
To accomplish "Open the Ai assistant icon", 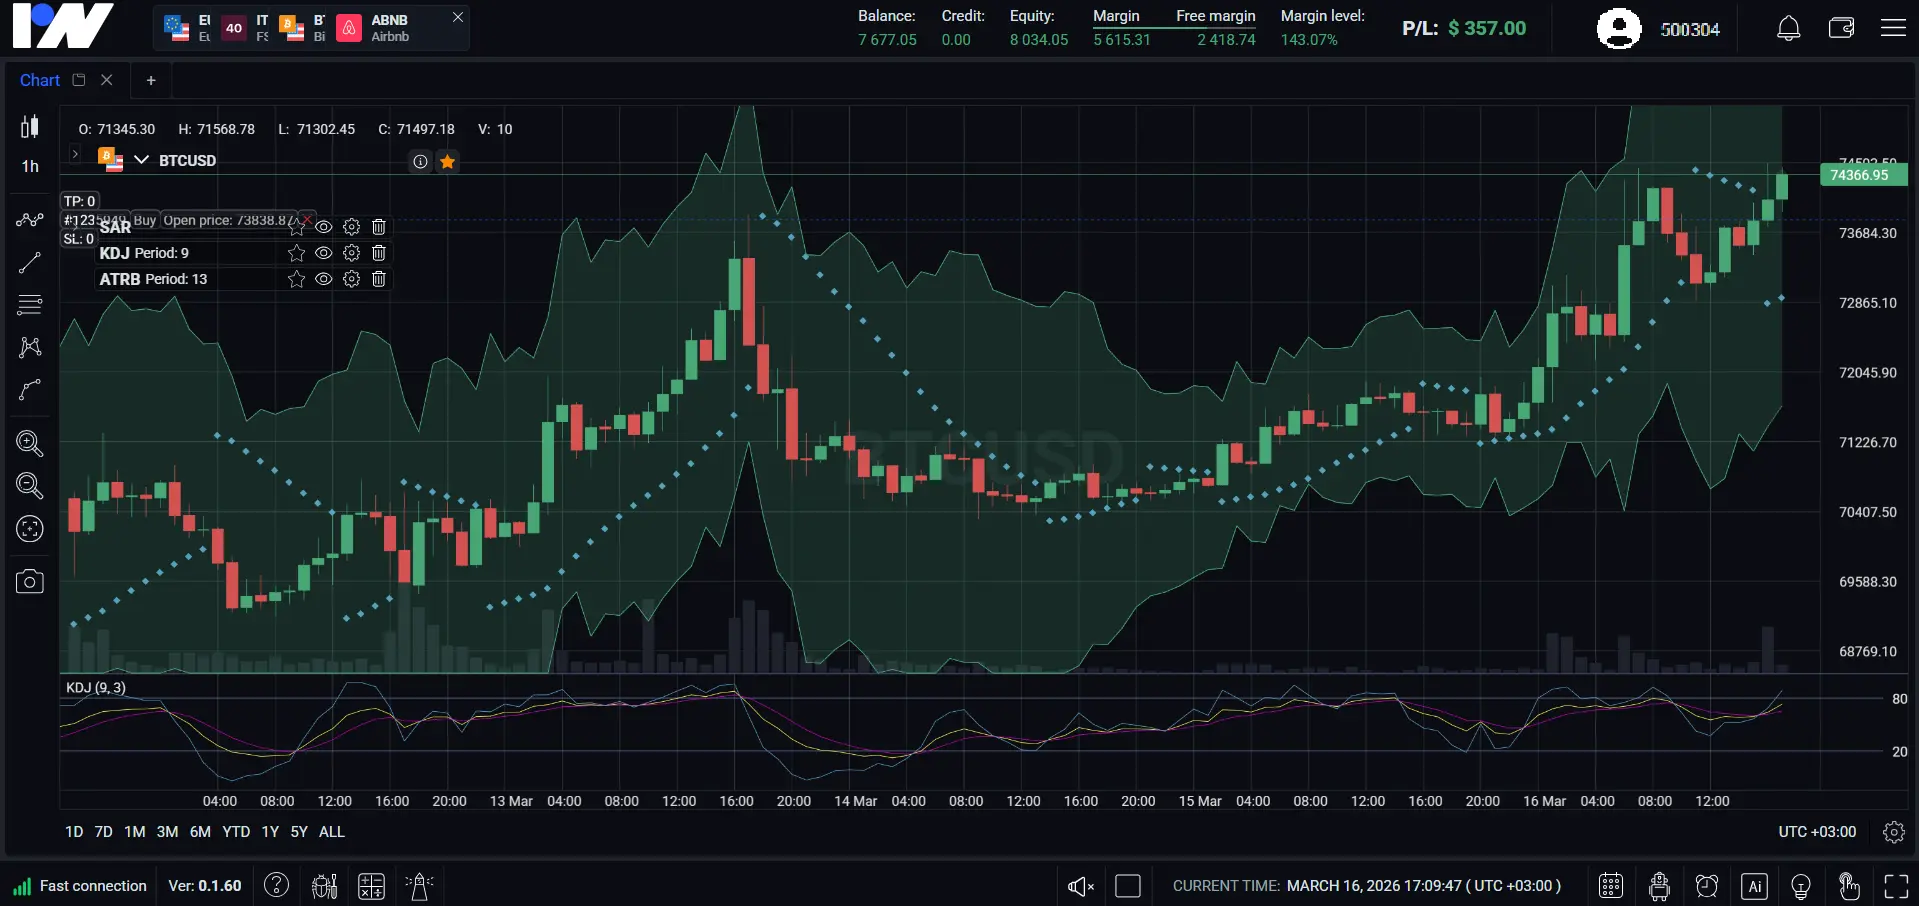I will coord(1754,885).
